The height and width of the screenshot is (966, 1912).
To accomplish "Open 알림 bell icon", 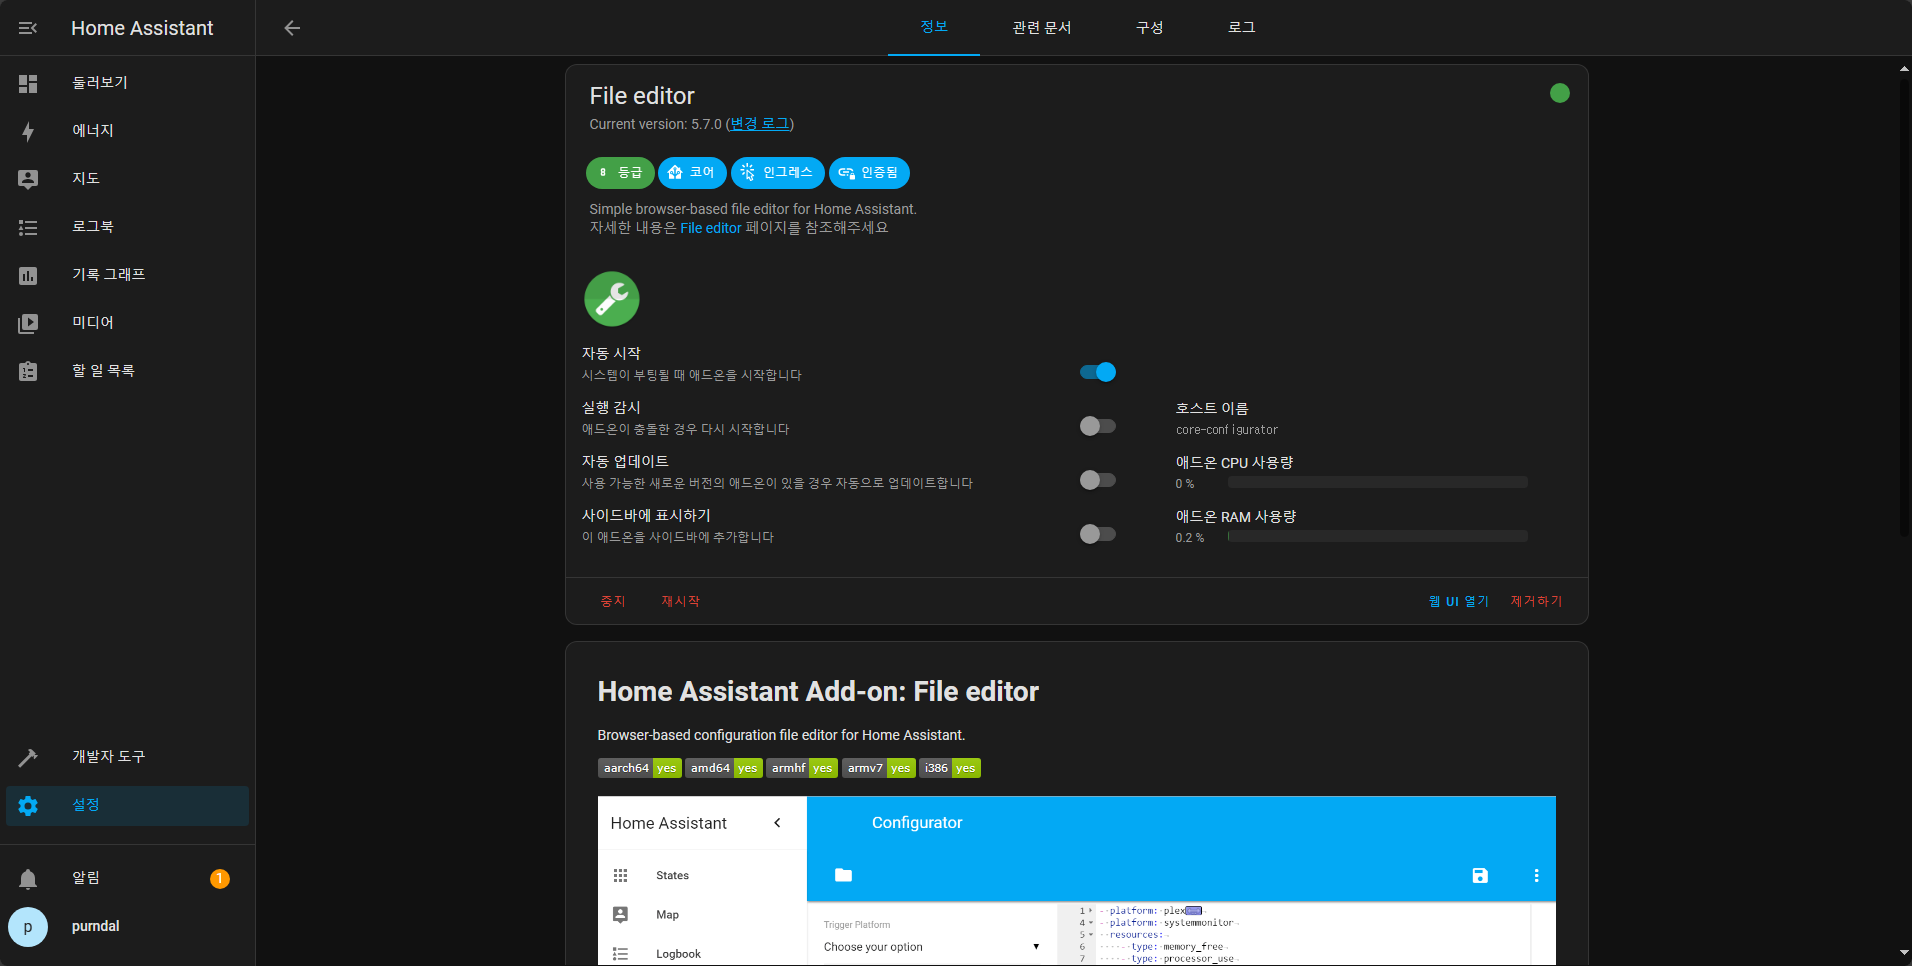I will [28, 878].
